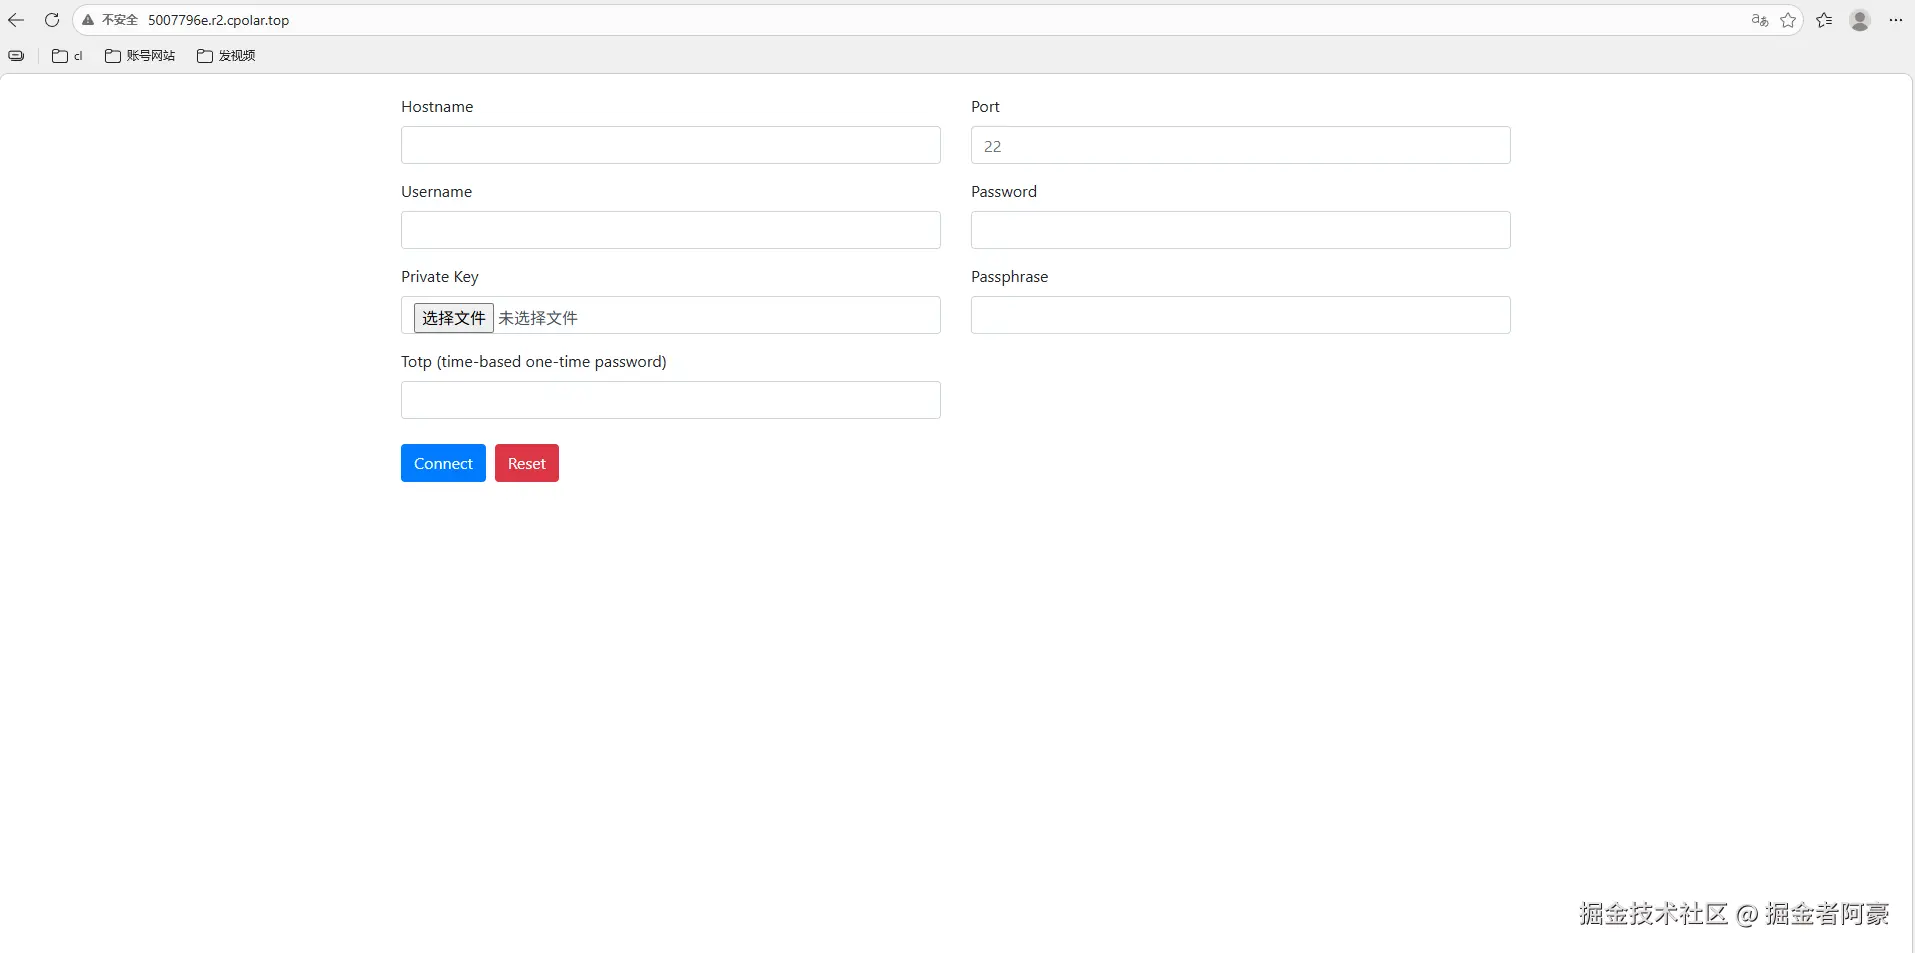The image size is (1915, 953).
Task: Click the Passphrase label
Action: pos(1010,277)
